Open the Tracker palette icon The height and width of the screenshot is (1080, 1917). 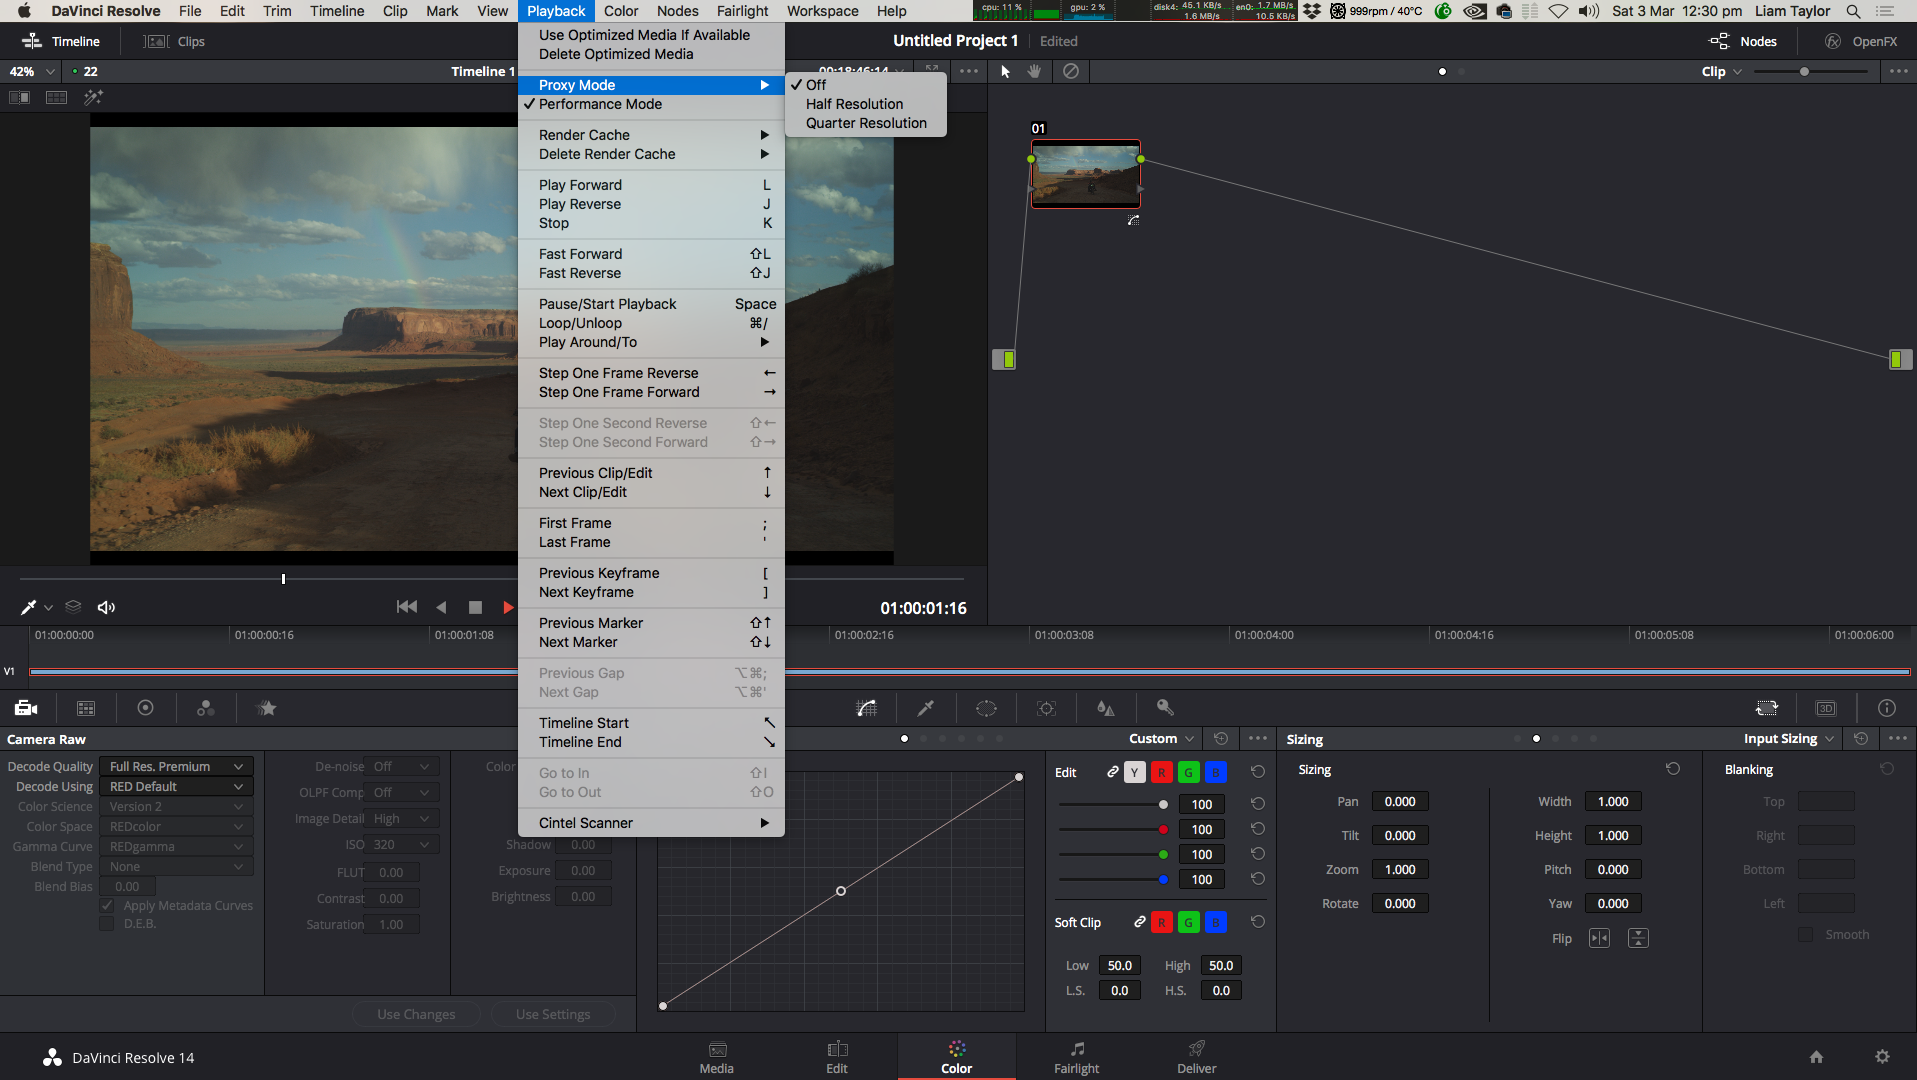(x=1046, y=708)
